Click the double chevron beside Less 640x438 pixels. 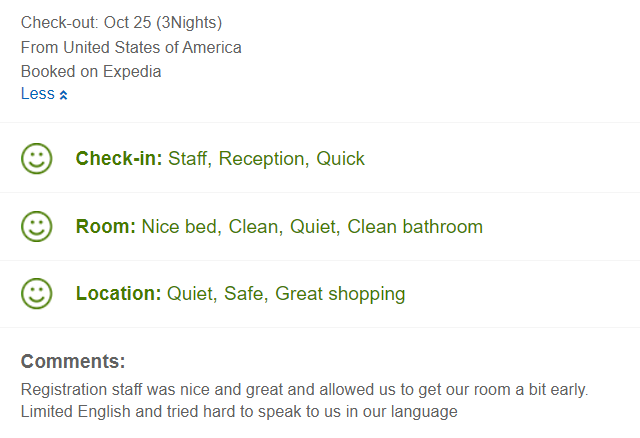(63, 95)
